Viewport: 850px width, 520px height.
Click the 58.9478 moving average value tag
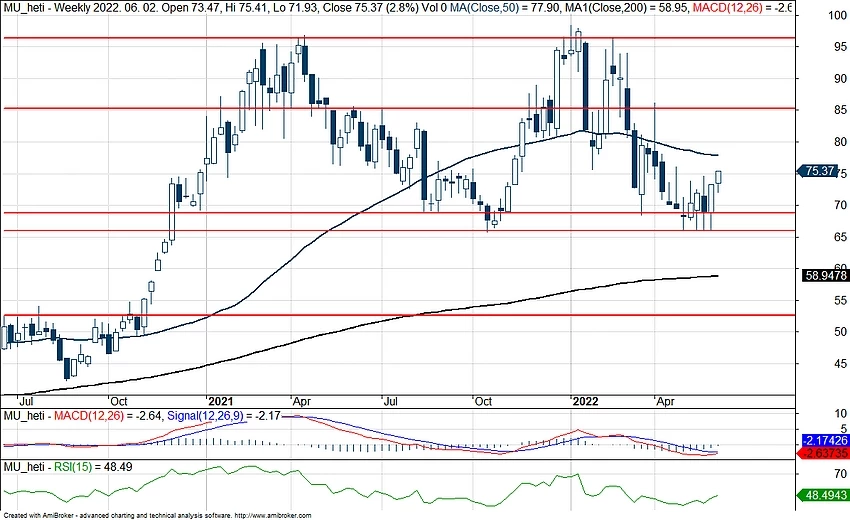[825, 273]
